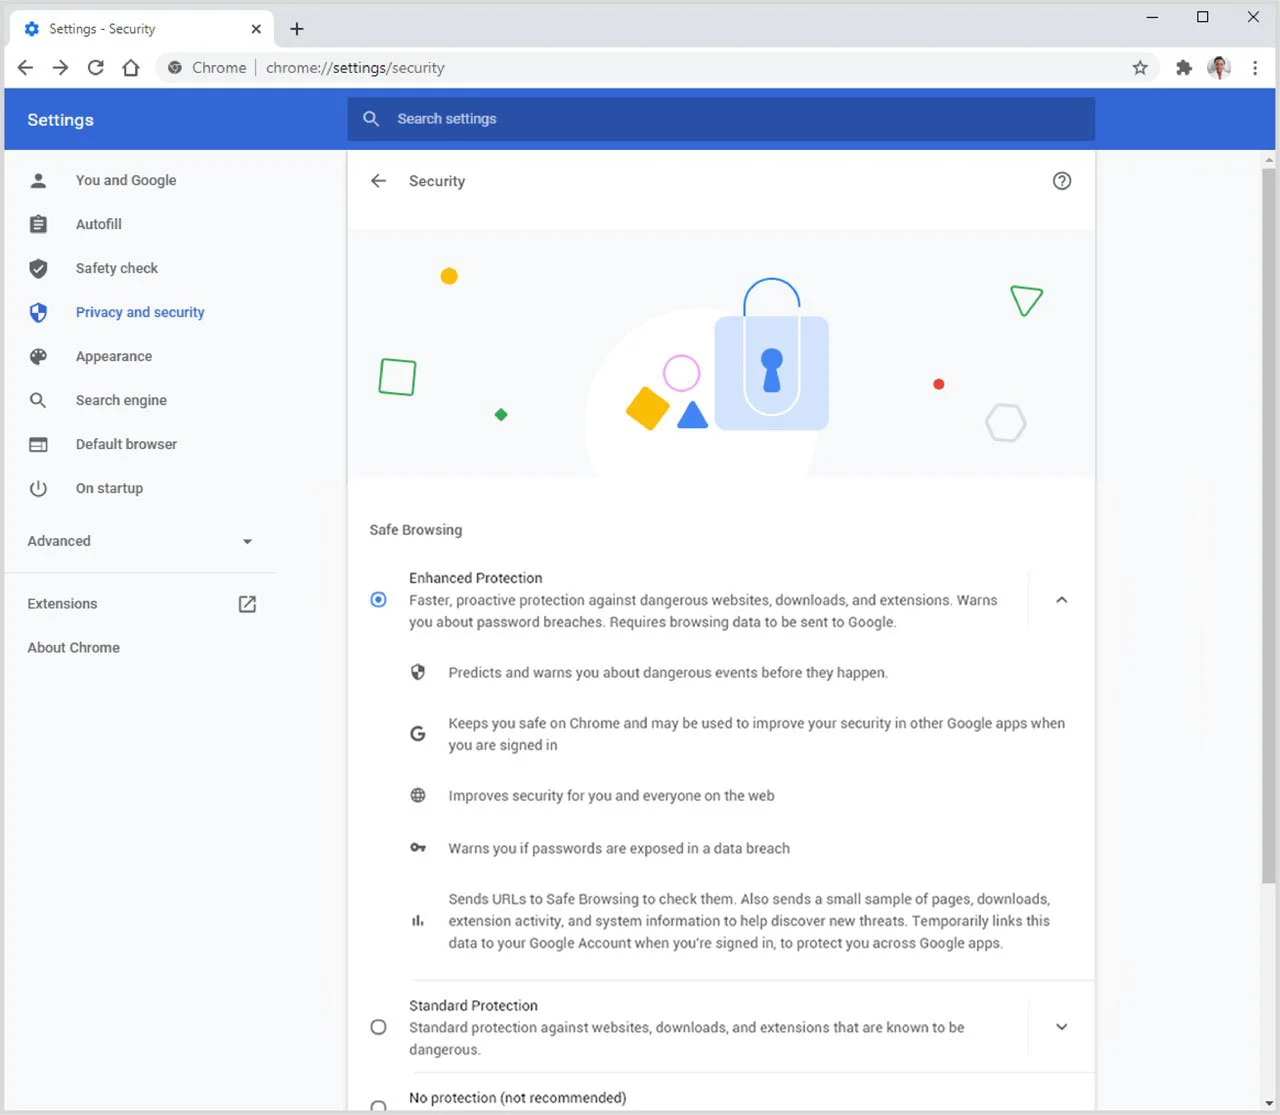Image resolution: width=1280 pixels, height=1115 pixels.
Task: Focus the Search settings field
Action: [x=721, y=119]
